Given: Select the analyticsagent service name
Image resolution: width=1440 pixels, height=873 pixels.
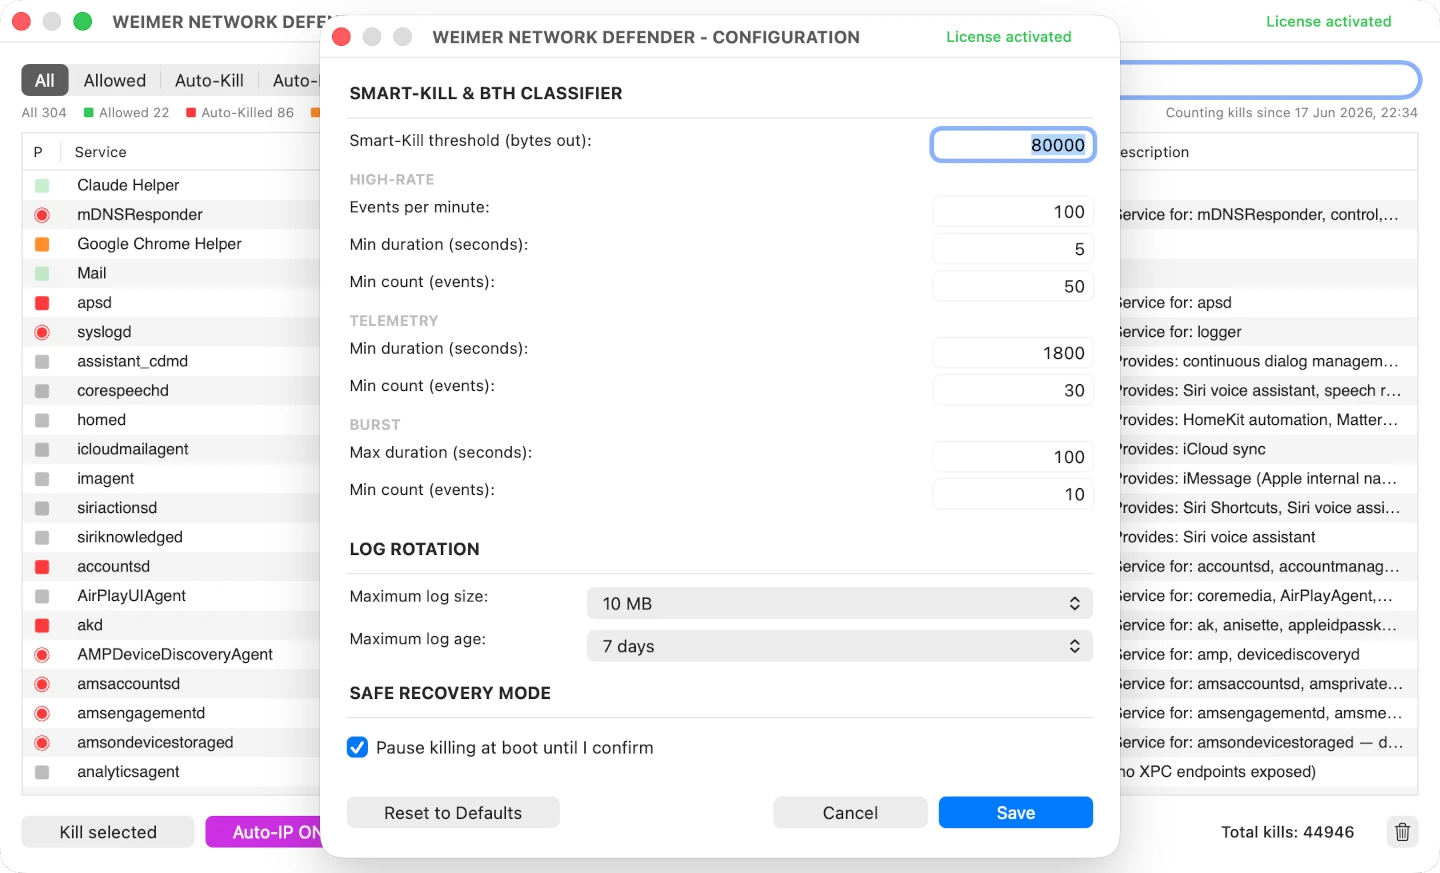Looking at the screenshot, I should [x=128, y=772].
